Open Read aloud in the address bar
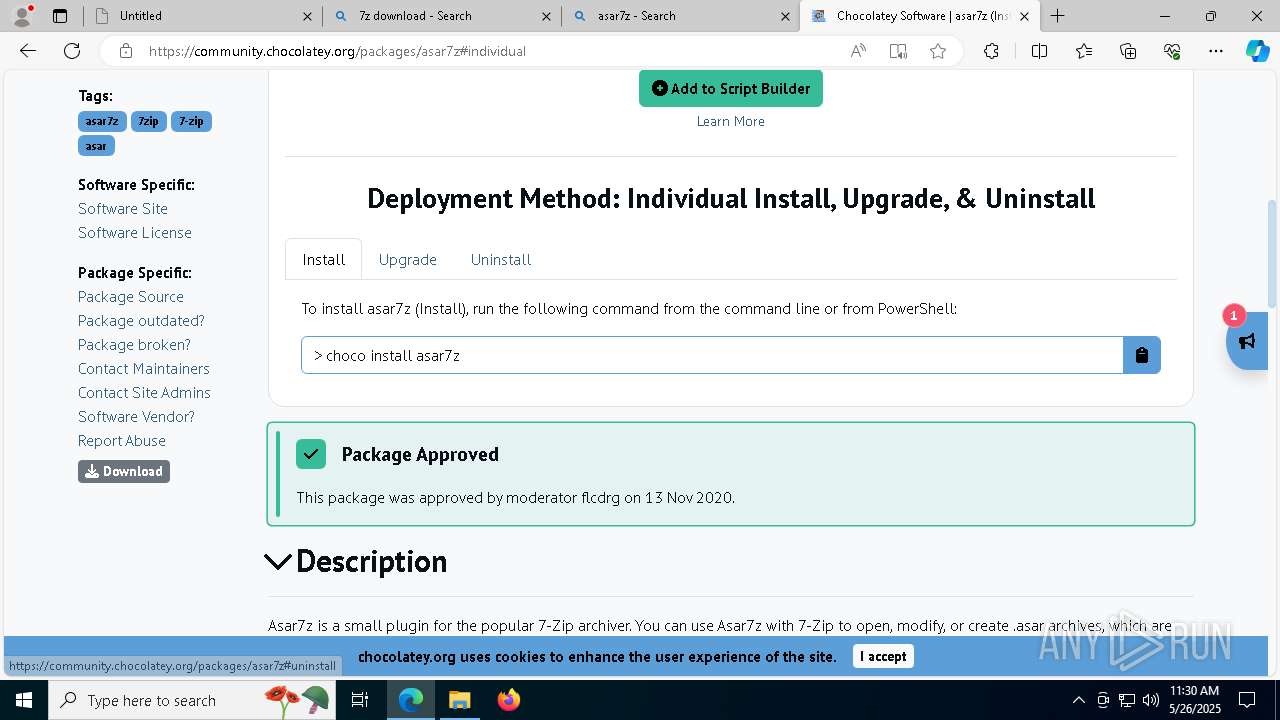The height and width of the screenshot is (720, 1280). coord(858,51)
